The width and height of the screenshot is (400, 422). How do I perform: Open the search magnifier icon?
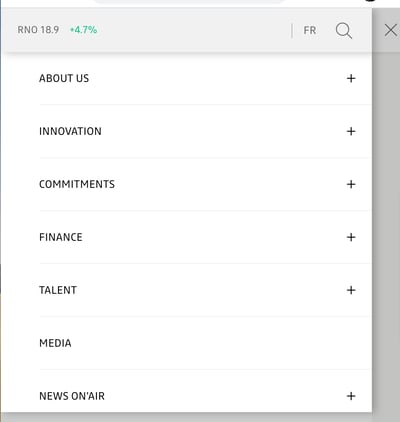point(344,31)
